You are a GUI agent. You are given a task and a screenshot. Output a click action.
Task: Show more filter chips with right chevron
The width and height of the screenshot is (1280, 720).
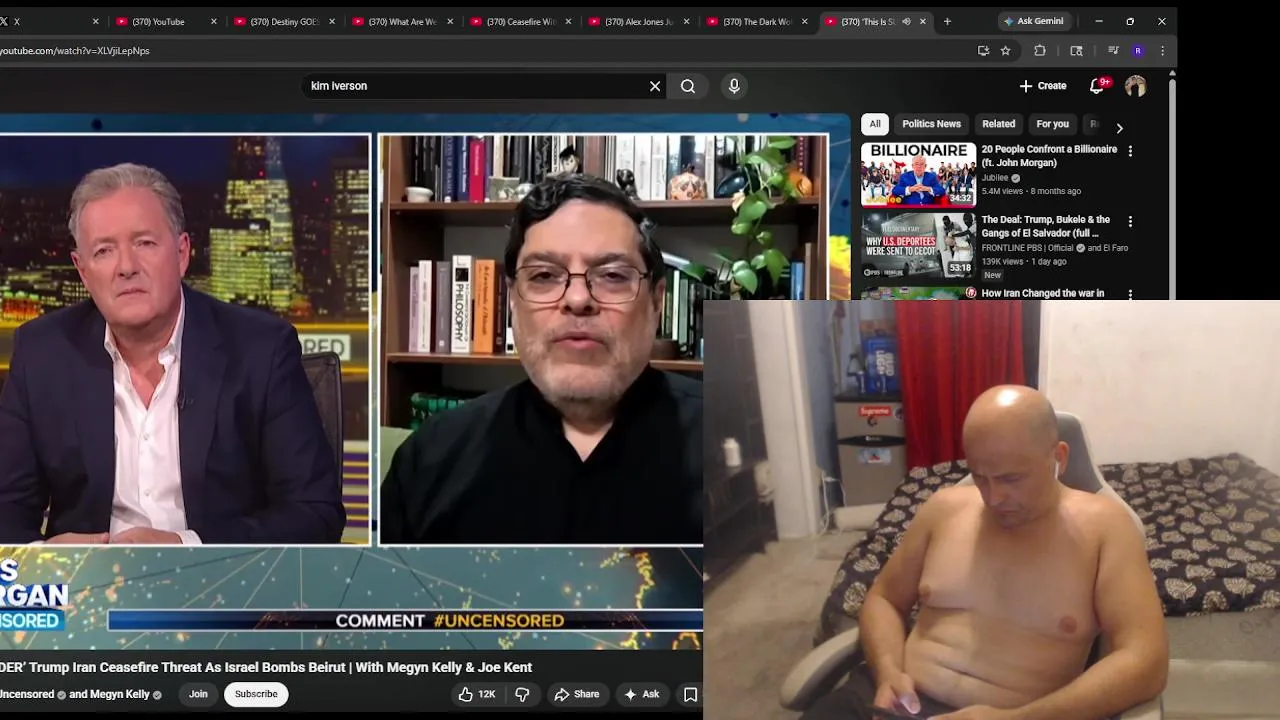pyautogui.click(x=1119, y=128)
